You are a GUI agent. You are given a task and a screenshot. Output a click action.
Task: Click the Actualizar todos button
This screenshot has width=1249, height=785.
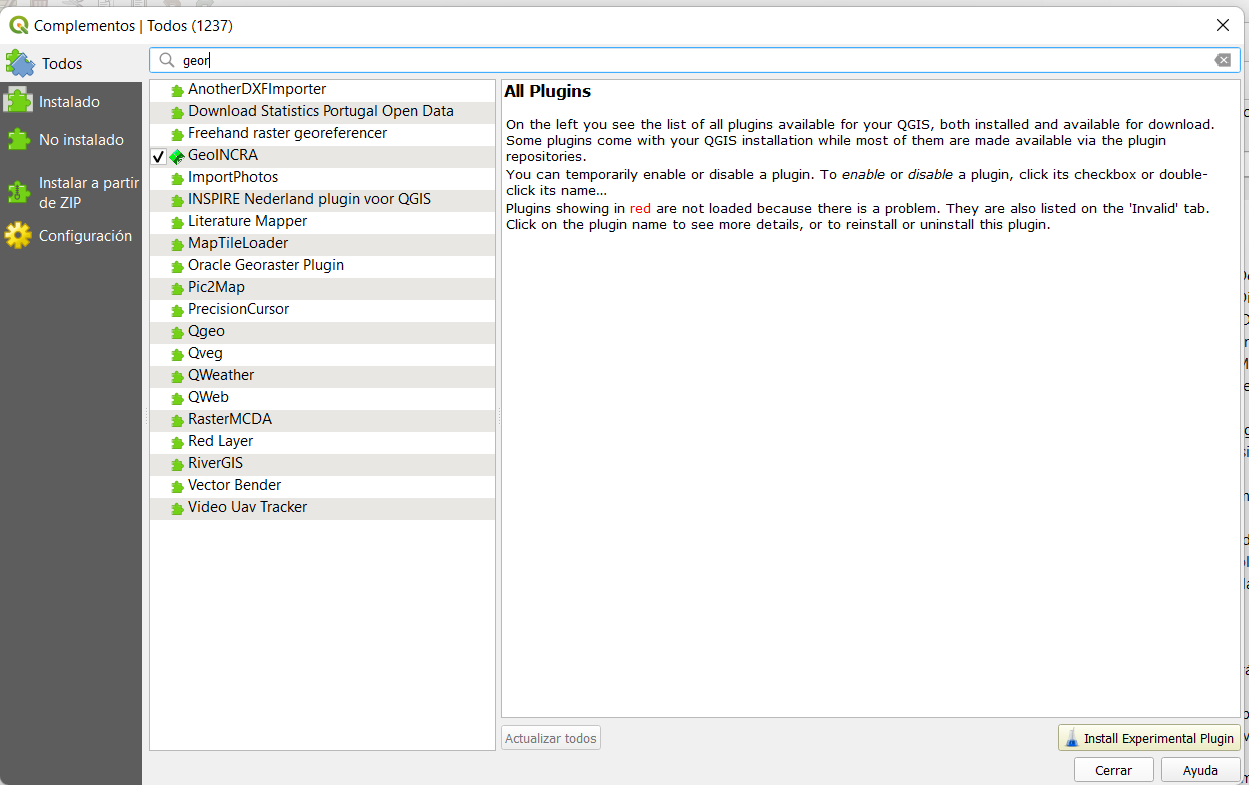(x=550, y=738)
